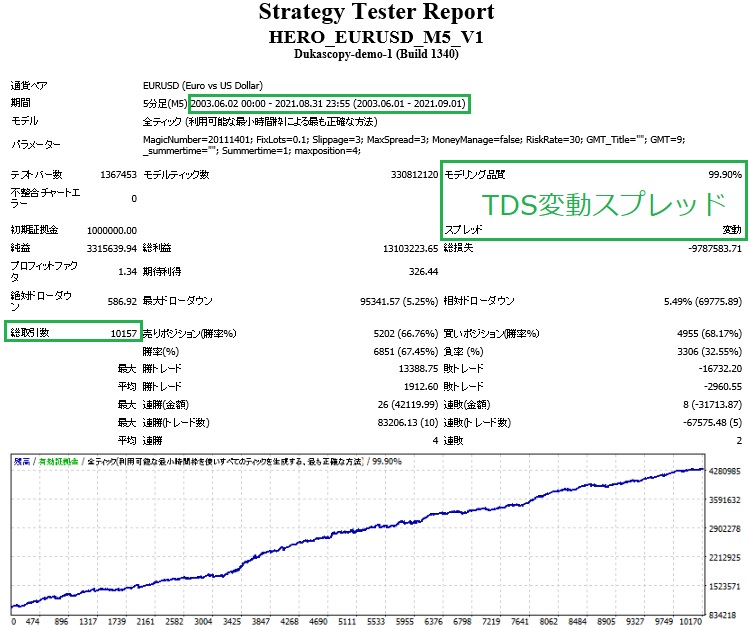Click the gross profit value 13103223.65
The width and height of the screenshot is (749, 628).
tap(410, 248)
